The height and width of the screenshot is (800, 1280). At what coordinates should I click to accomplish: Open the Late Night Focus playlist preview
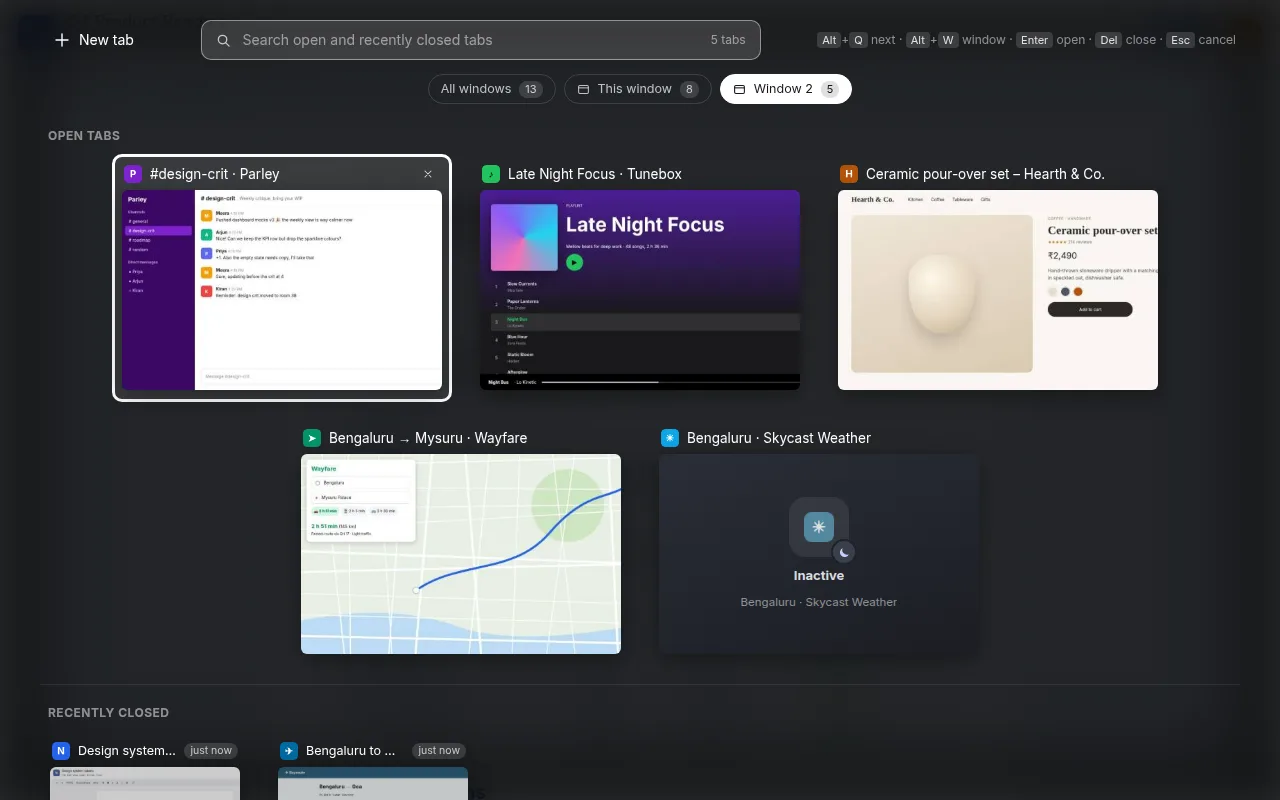(640, 290)
